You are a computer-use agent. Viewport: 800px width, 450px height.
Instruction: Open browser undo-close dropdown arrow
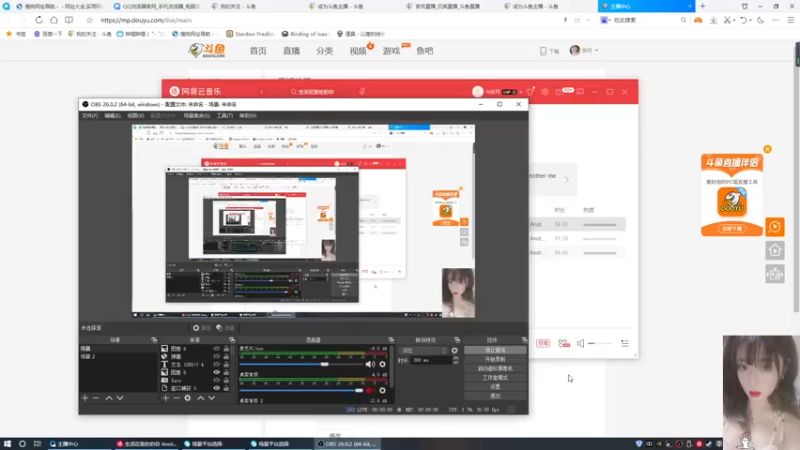(751, 20)
